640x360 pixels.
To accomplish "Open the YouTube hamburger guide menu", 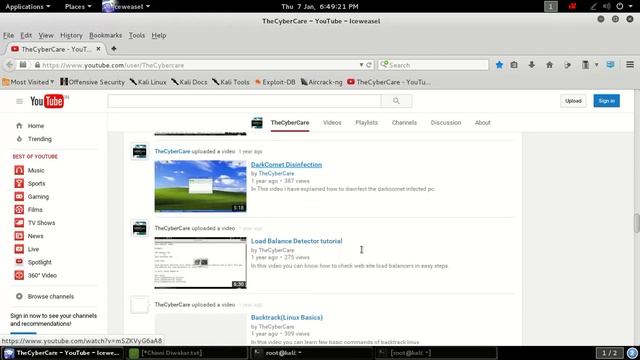I will [x=19, y=101].
